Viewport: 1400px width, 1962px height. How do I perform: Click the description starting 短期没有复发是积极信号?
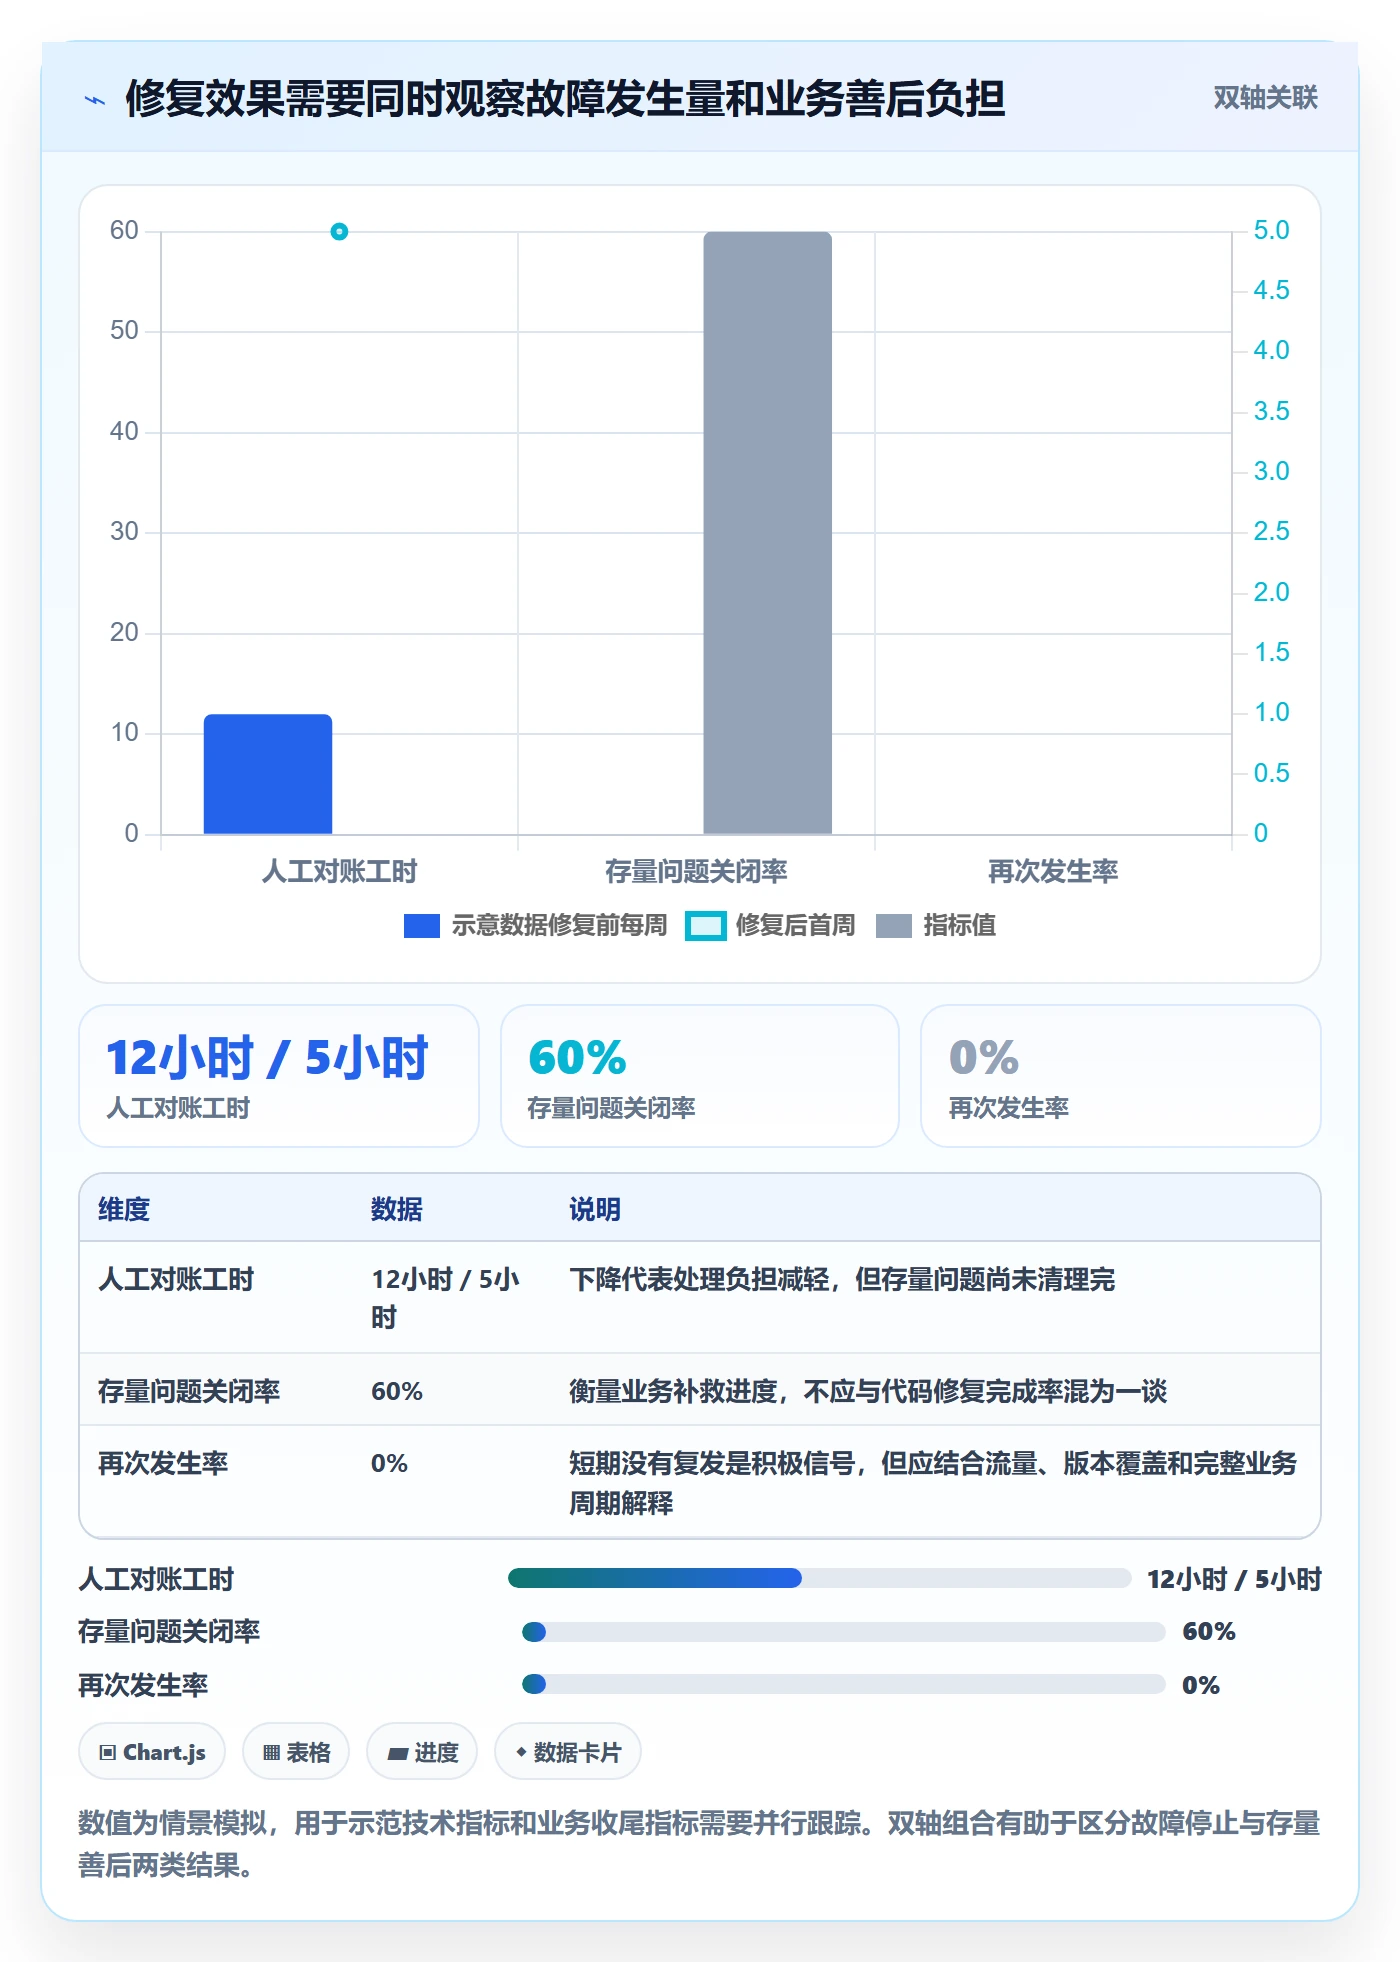(933, 1483)
